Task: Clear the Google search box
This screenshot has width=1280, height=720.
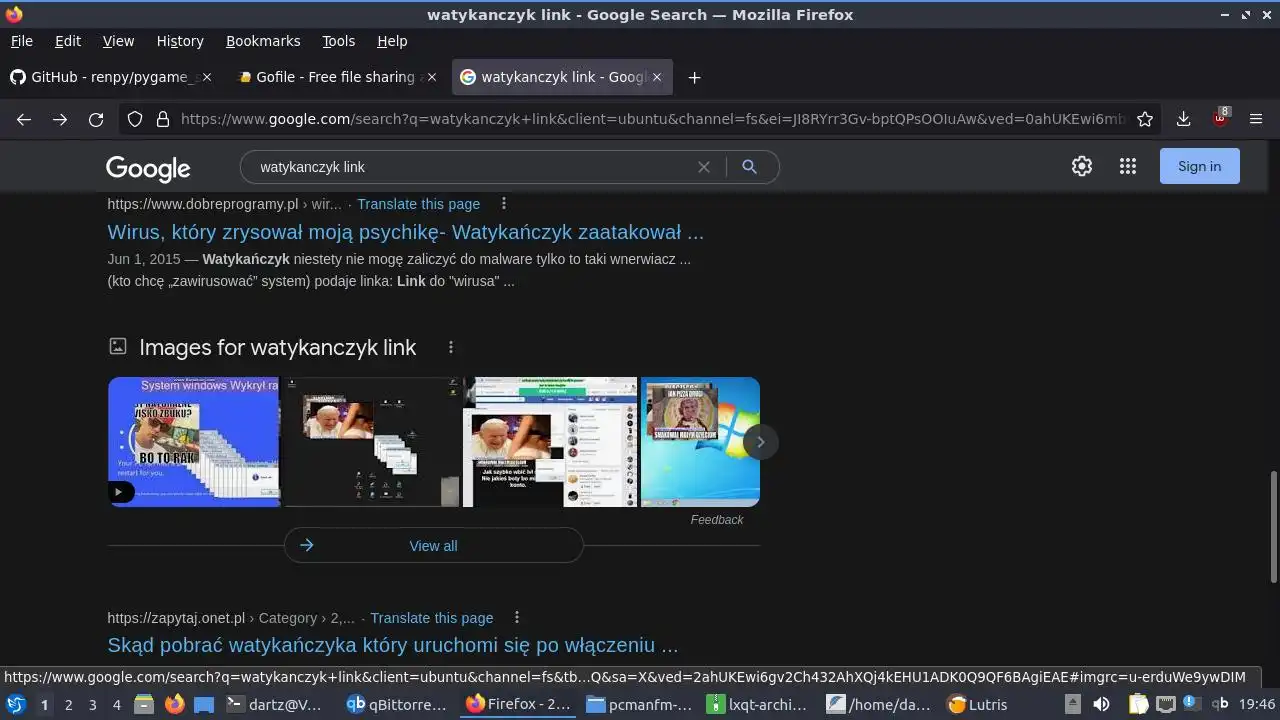Action: pyautogui.click(x=704, y=167)
